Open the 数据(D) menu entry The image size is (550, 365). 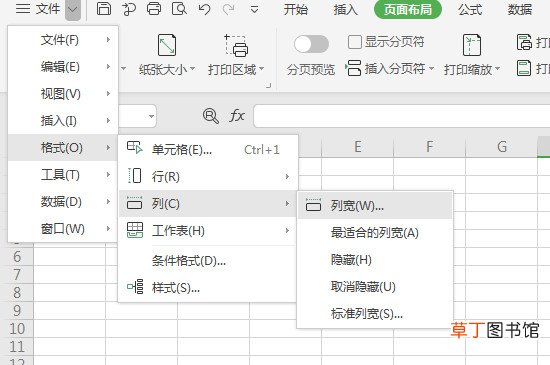click(x=63, y=202)
